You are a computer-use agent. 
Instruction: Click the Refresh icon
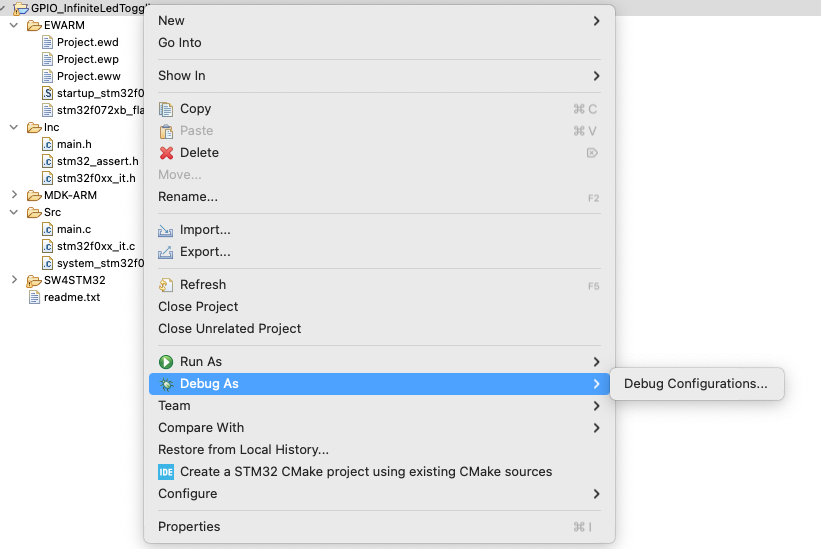[166, 285]
